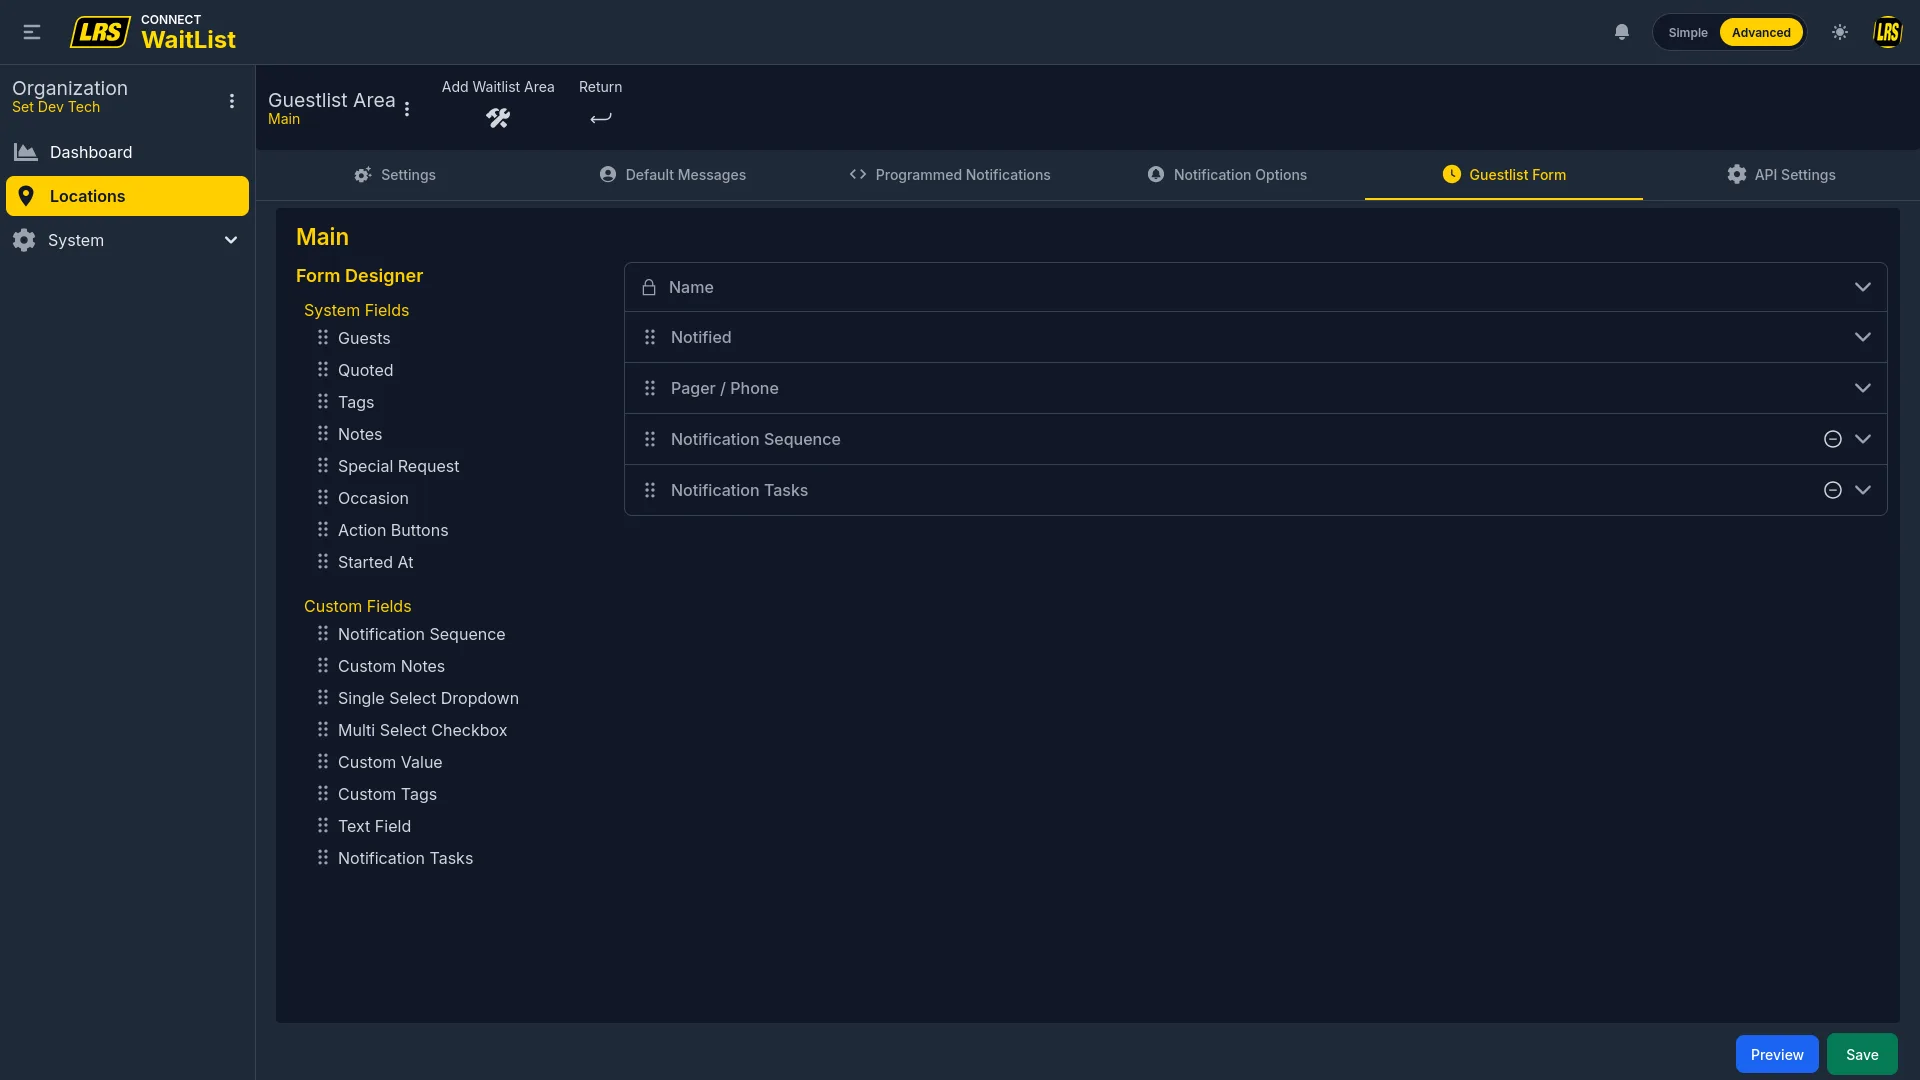Click the Preview button
Screen dimensions: 1920x1080
click(1777, 1054)
